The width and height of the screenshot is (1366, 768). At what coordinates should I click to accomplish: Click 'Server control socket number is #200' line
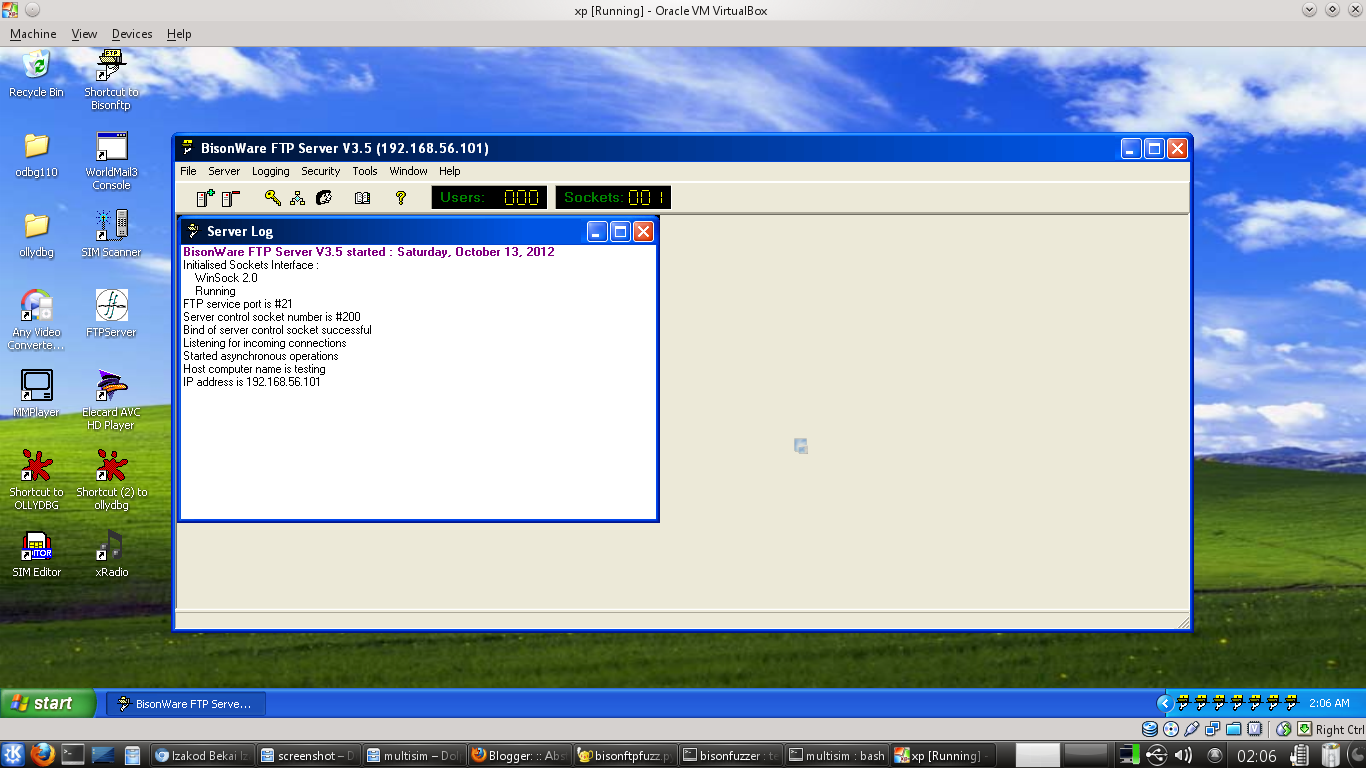coord(272,317)
